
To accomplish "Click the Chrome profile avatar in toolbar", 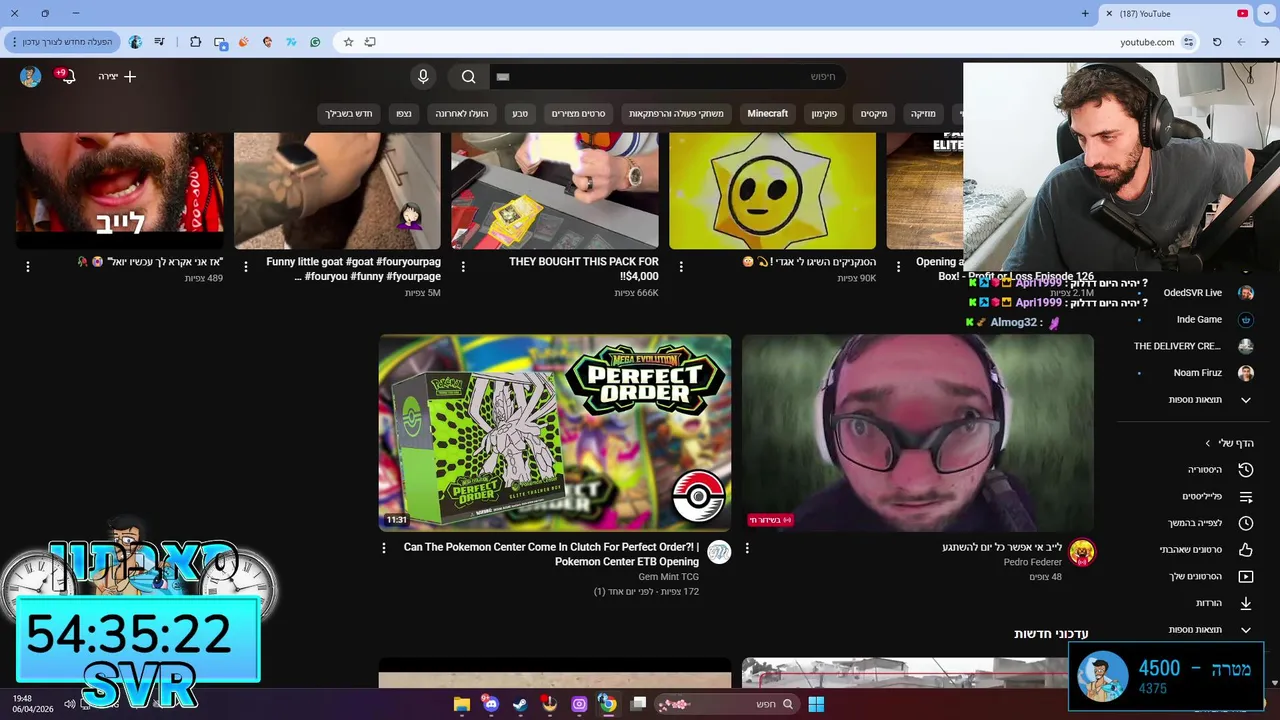I will click(135, 42).
